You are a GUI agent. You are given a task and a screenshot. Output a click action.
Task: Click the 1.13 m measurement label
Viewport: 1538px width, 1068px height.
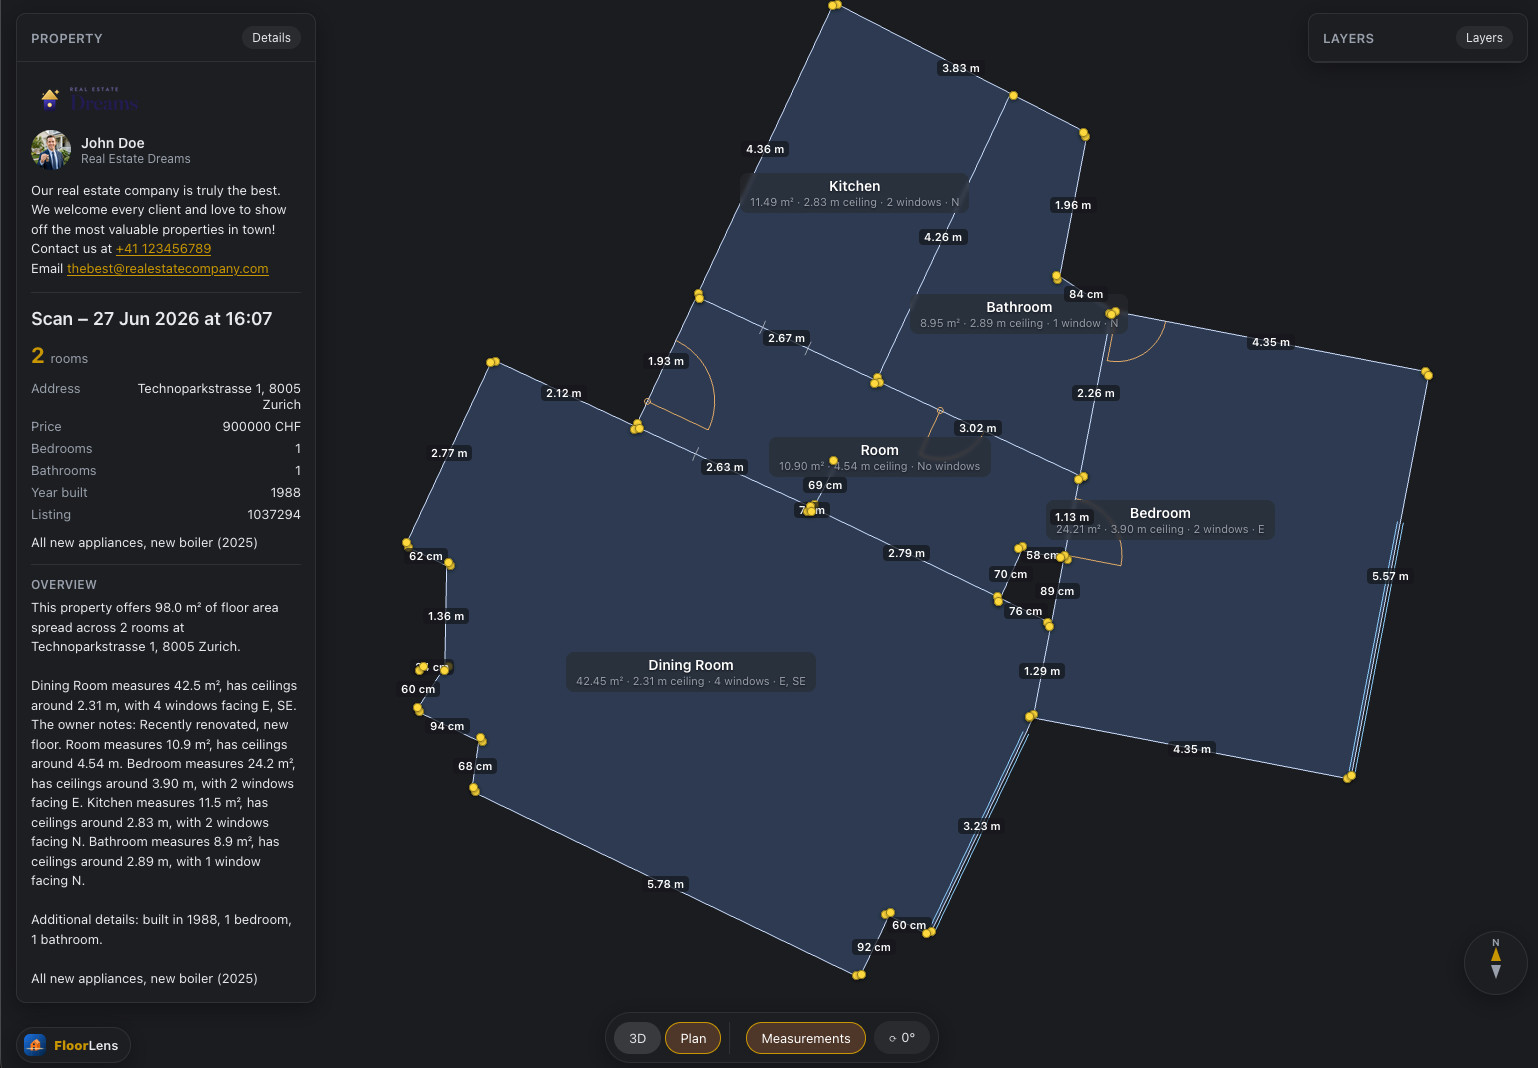[x=1072, y=517]
